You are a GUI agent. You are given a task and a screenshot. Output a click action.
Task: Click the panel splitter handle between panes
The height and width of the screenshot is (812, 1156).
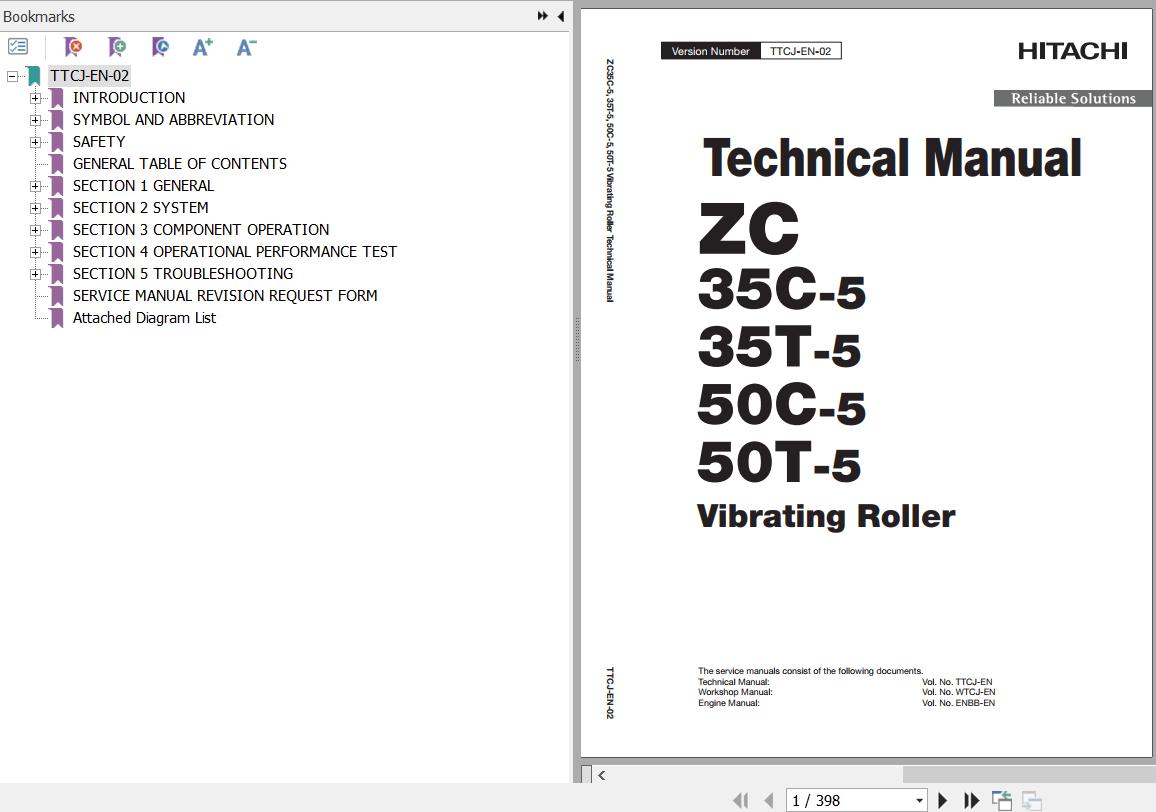(x=577, y=339)
